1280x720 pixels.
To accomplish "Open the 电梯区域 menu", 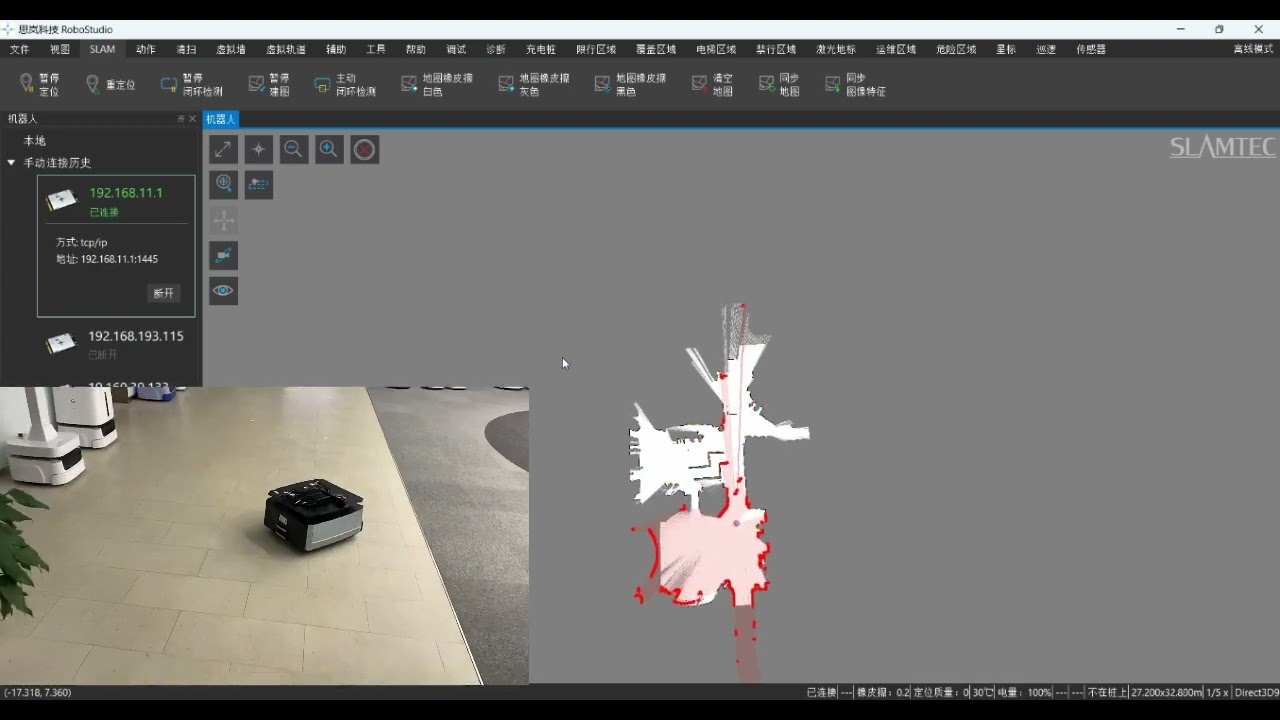I will (x=716, y=49).
